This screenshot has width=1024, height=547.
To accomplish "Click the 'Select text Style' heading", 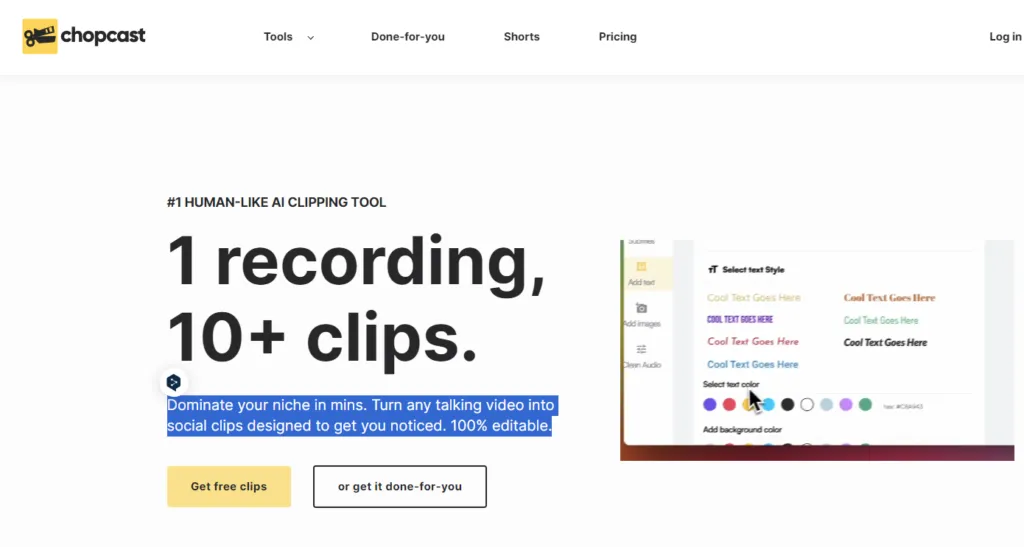I will 753,270.
